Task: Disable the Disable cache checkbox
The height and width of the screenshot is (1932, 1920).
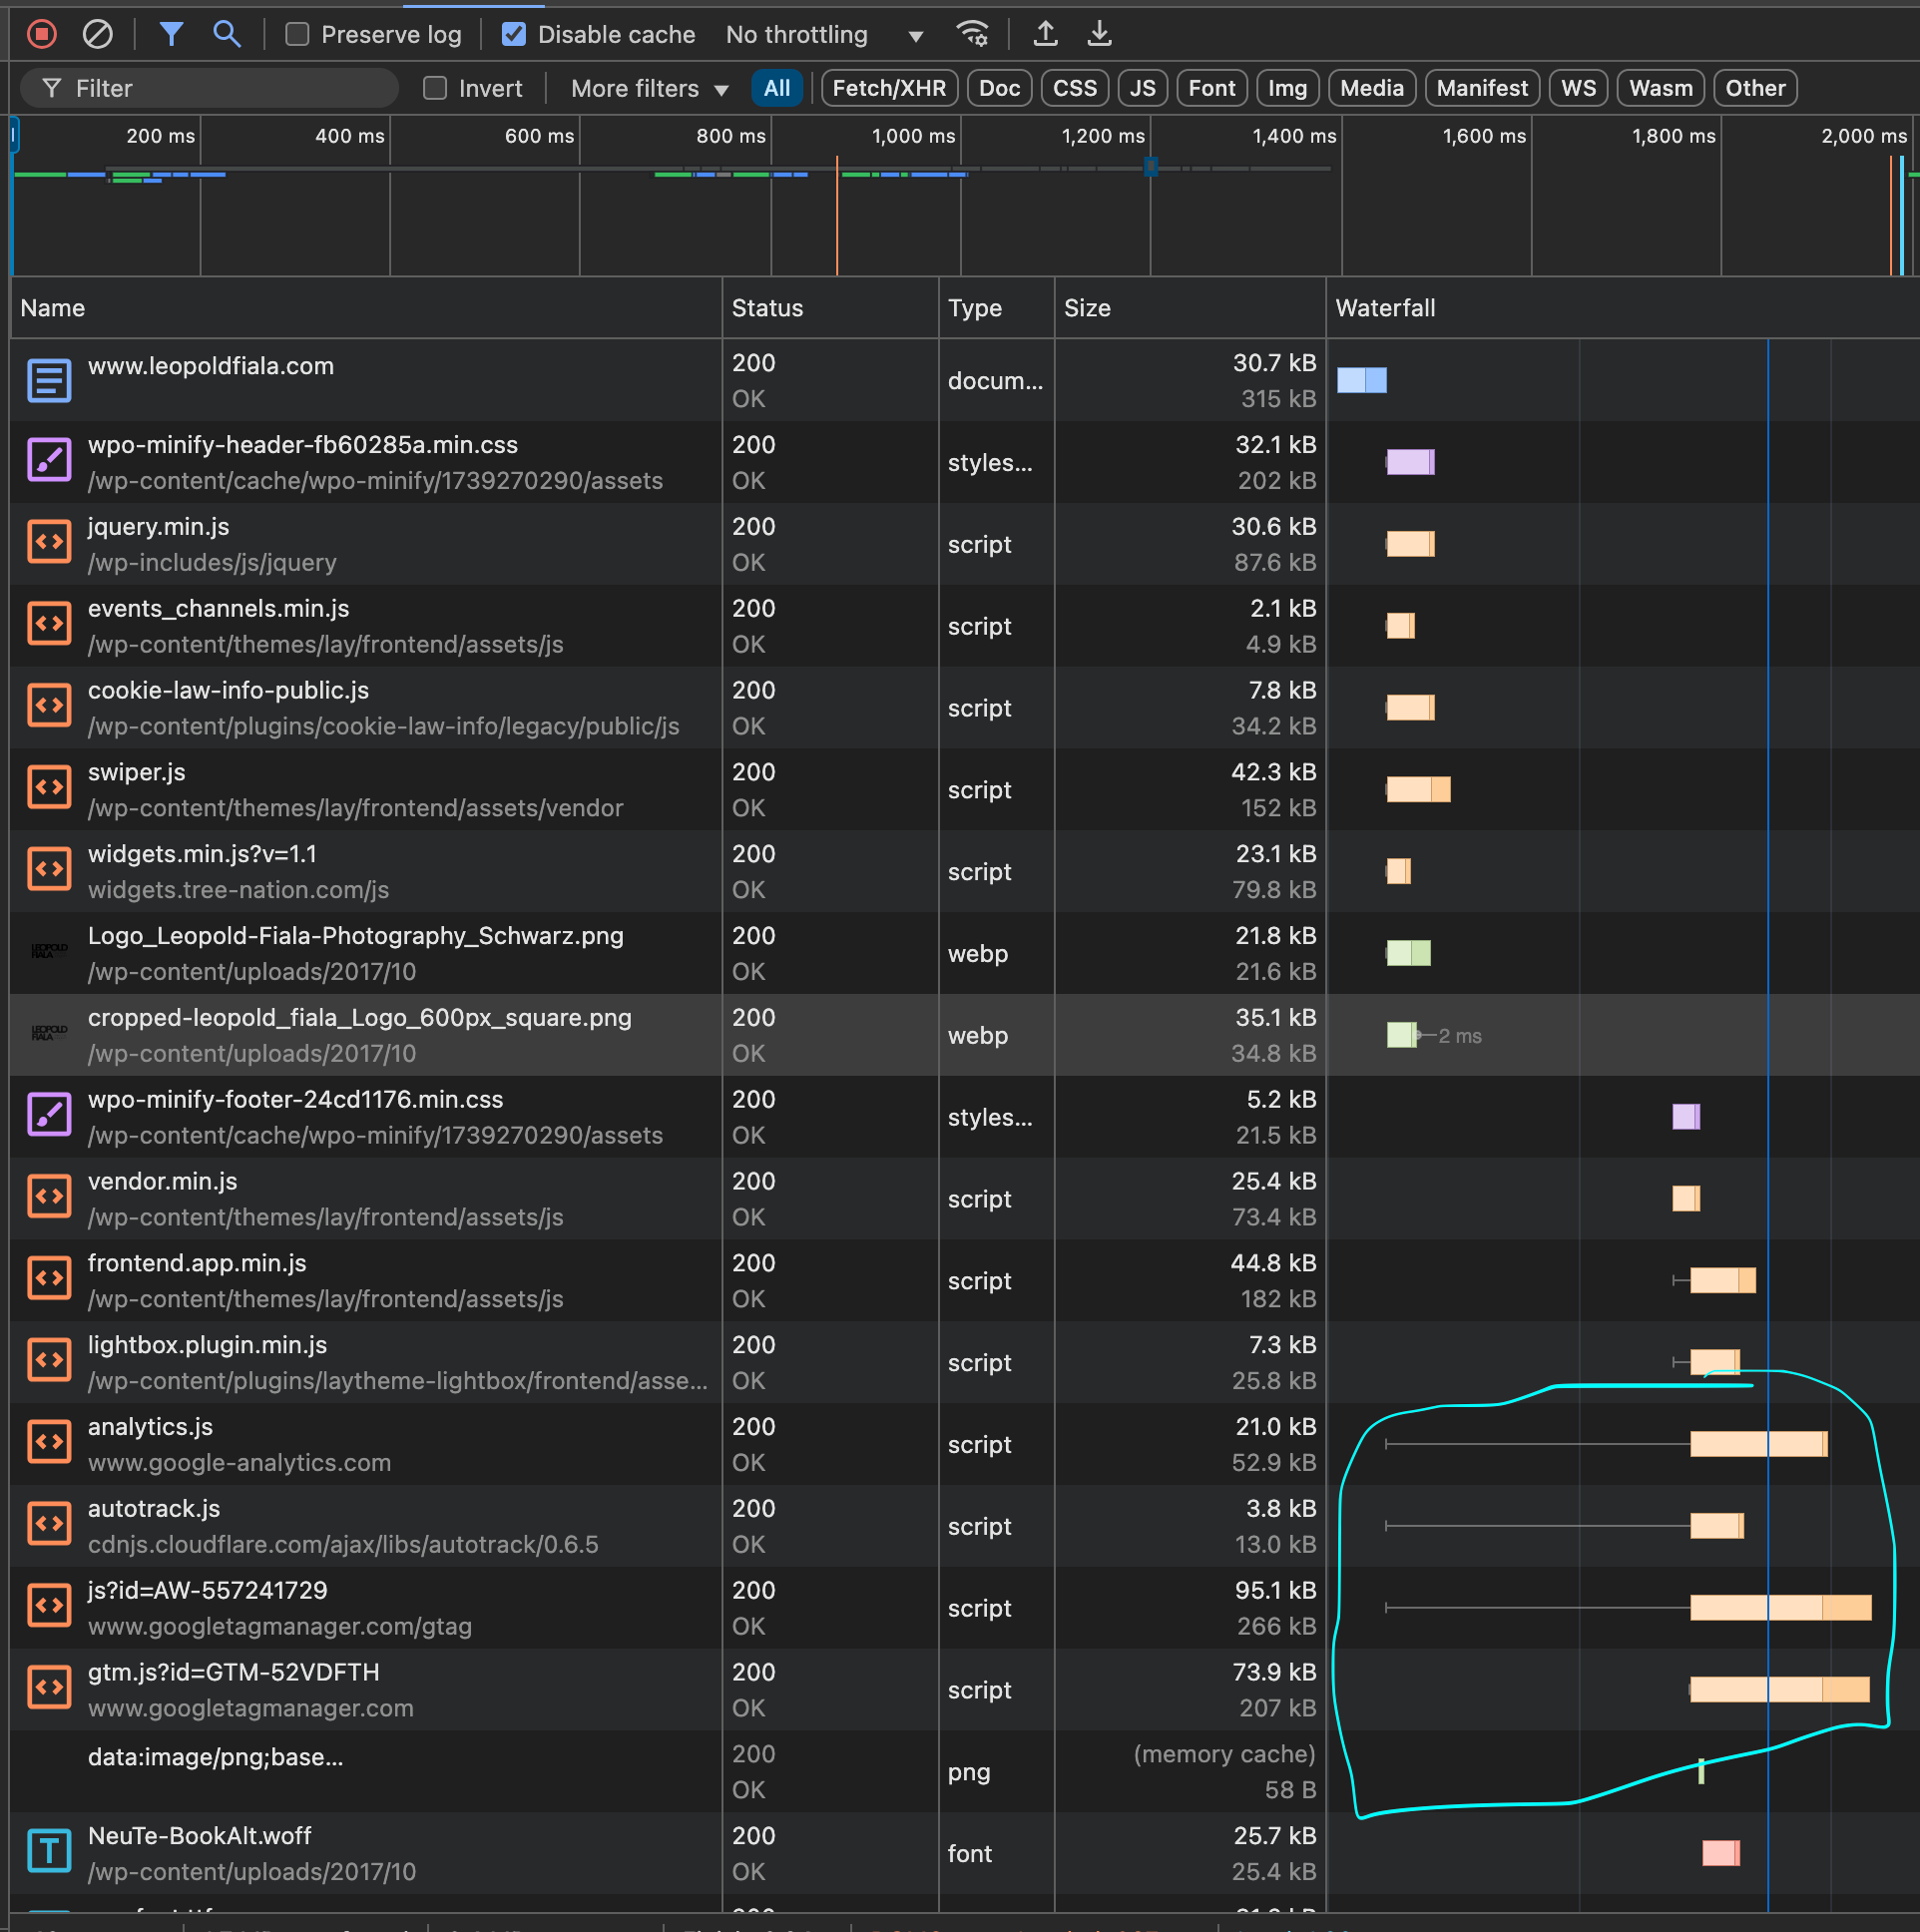Action: point(514,33)
